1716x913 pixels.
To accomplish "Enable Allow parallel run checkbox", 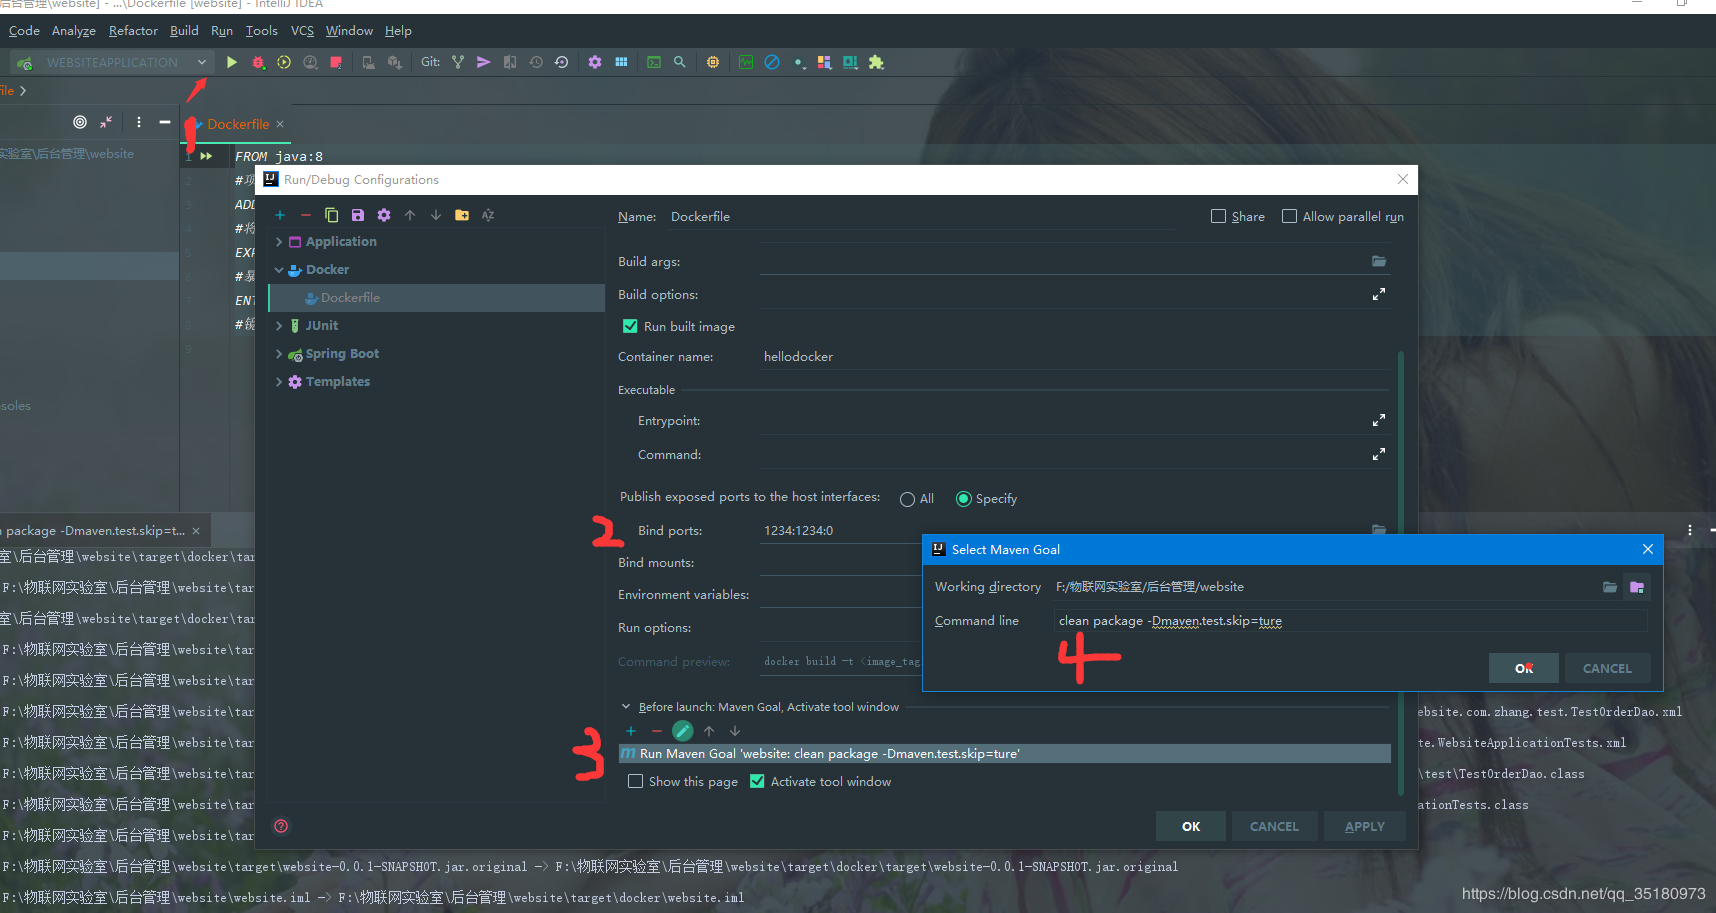I will click(1289, 216).
